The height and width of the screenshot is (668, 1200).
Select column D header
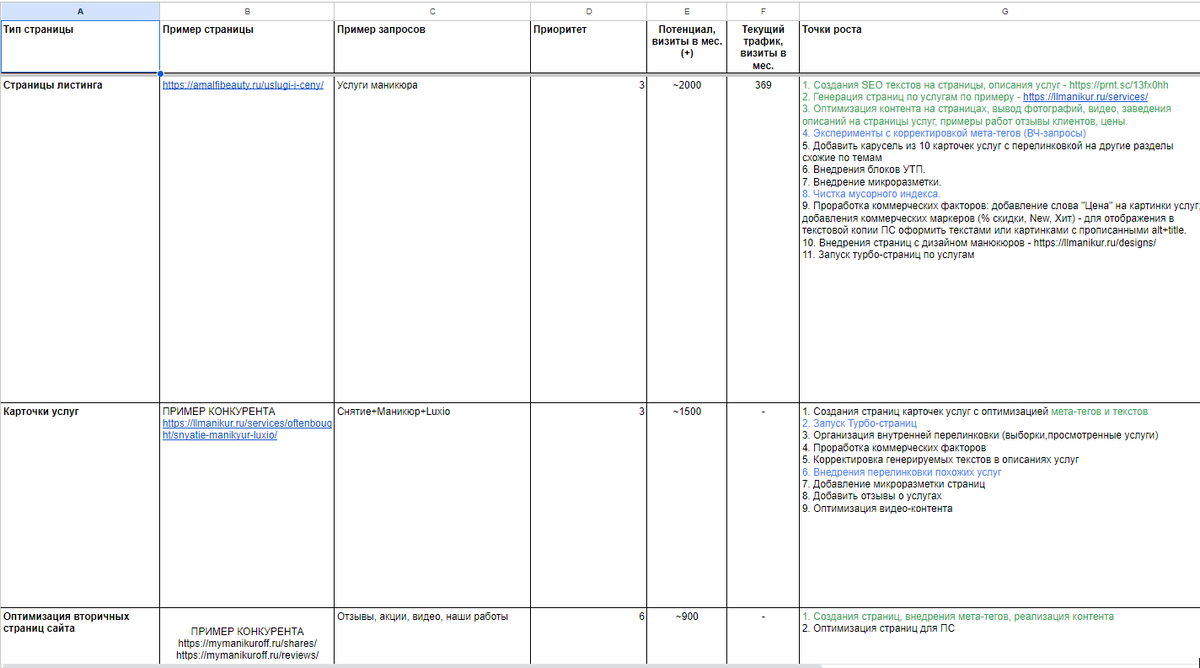[x=589, y=11]
